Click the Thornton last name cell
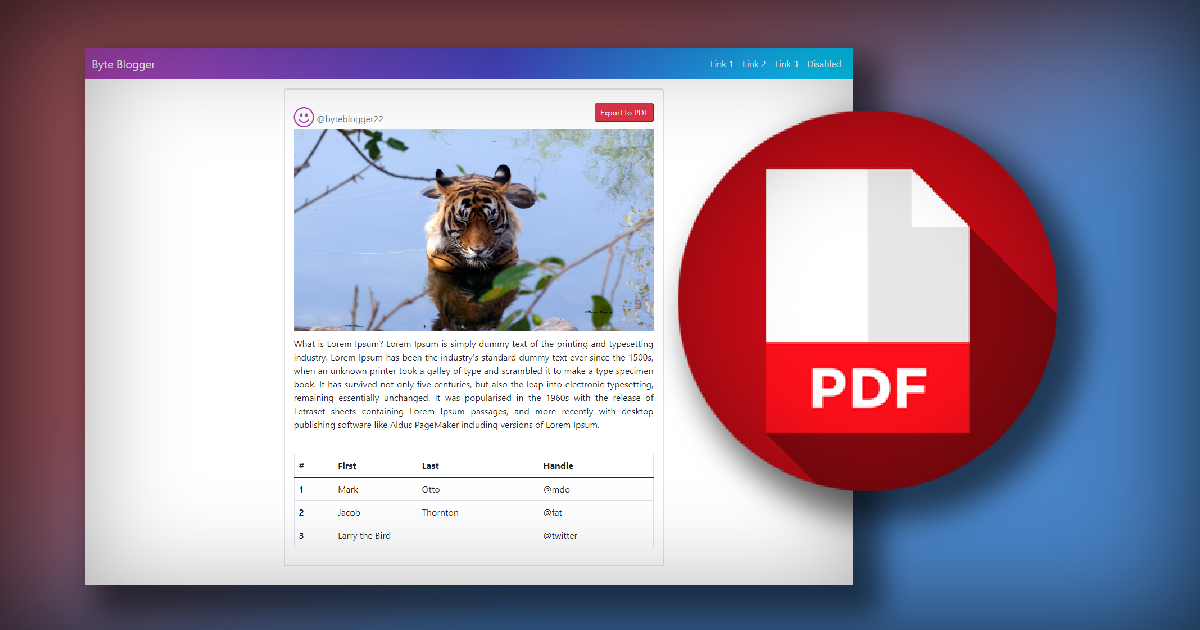1200x630 pixels. pos(440,513)
